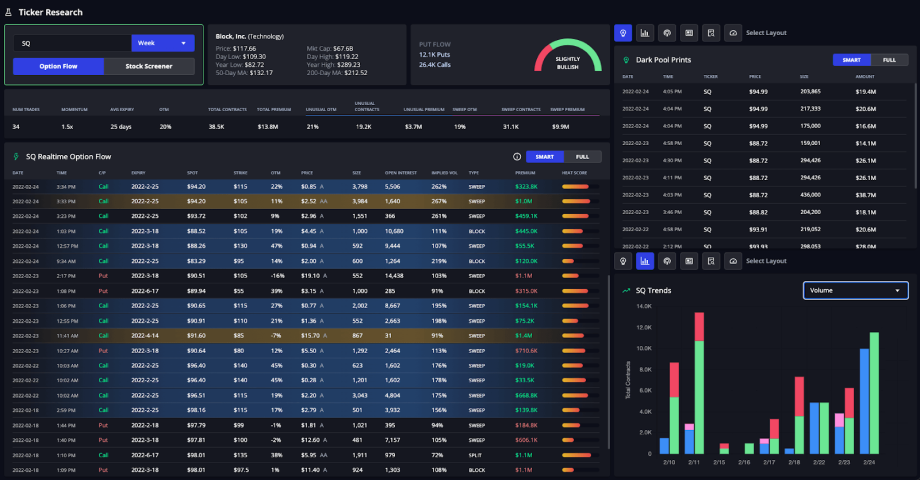Sort option flow by OPEN INTEREST column header

click(401, 173)
